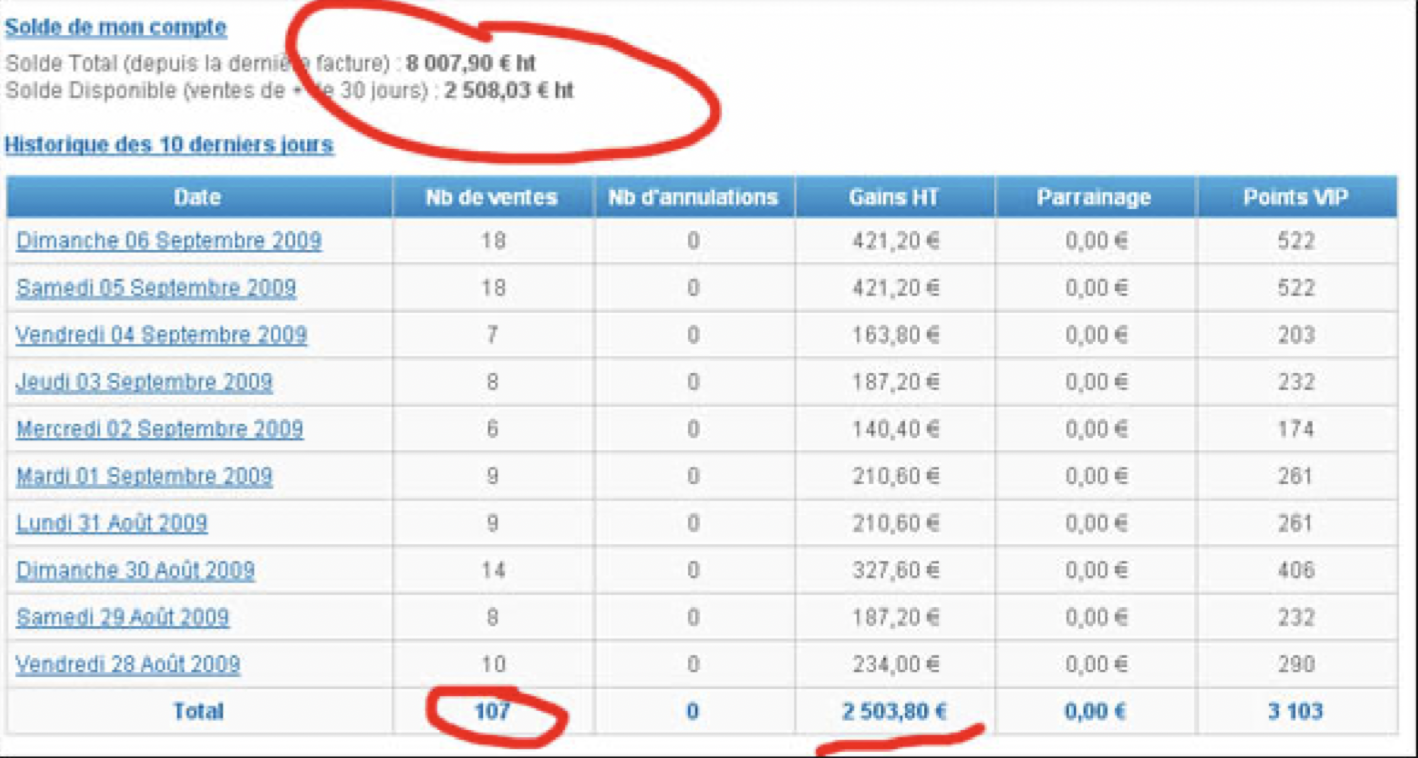Image resolution: width=1418 pixels, height=758 pixels.
Task: Click the "Nb de ventes" column header
Action: coord(492,197)
